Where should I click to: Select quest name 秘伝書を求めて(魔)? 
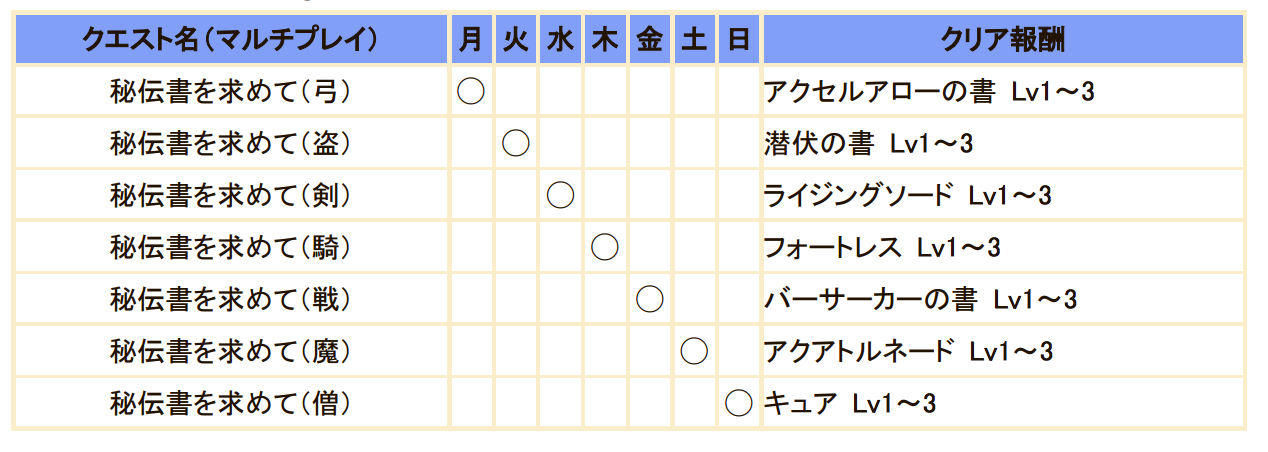(x=231, y=351)
